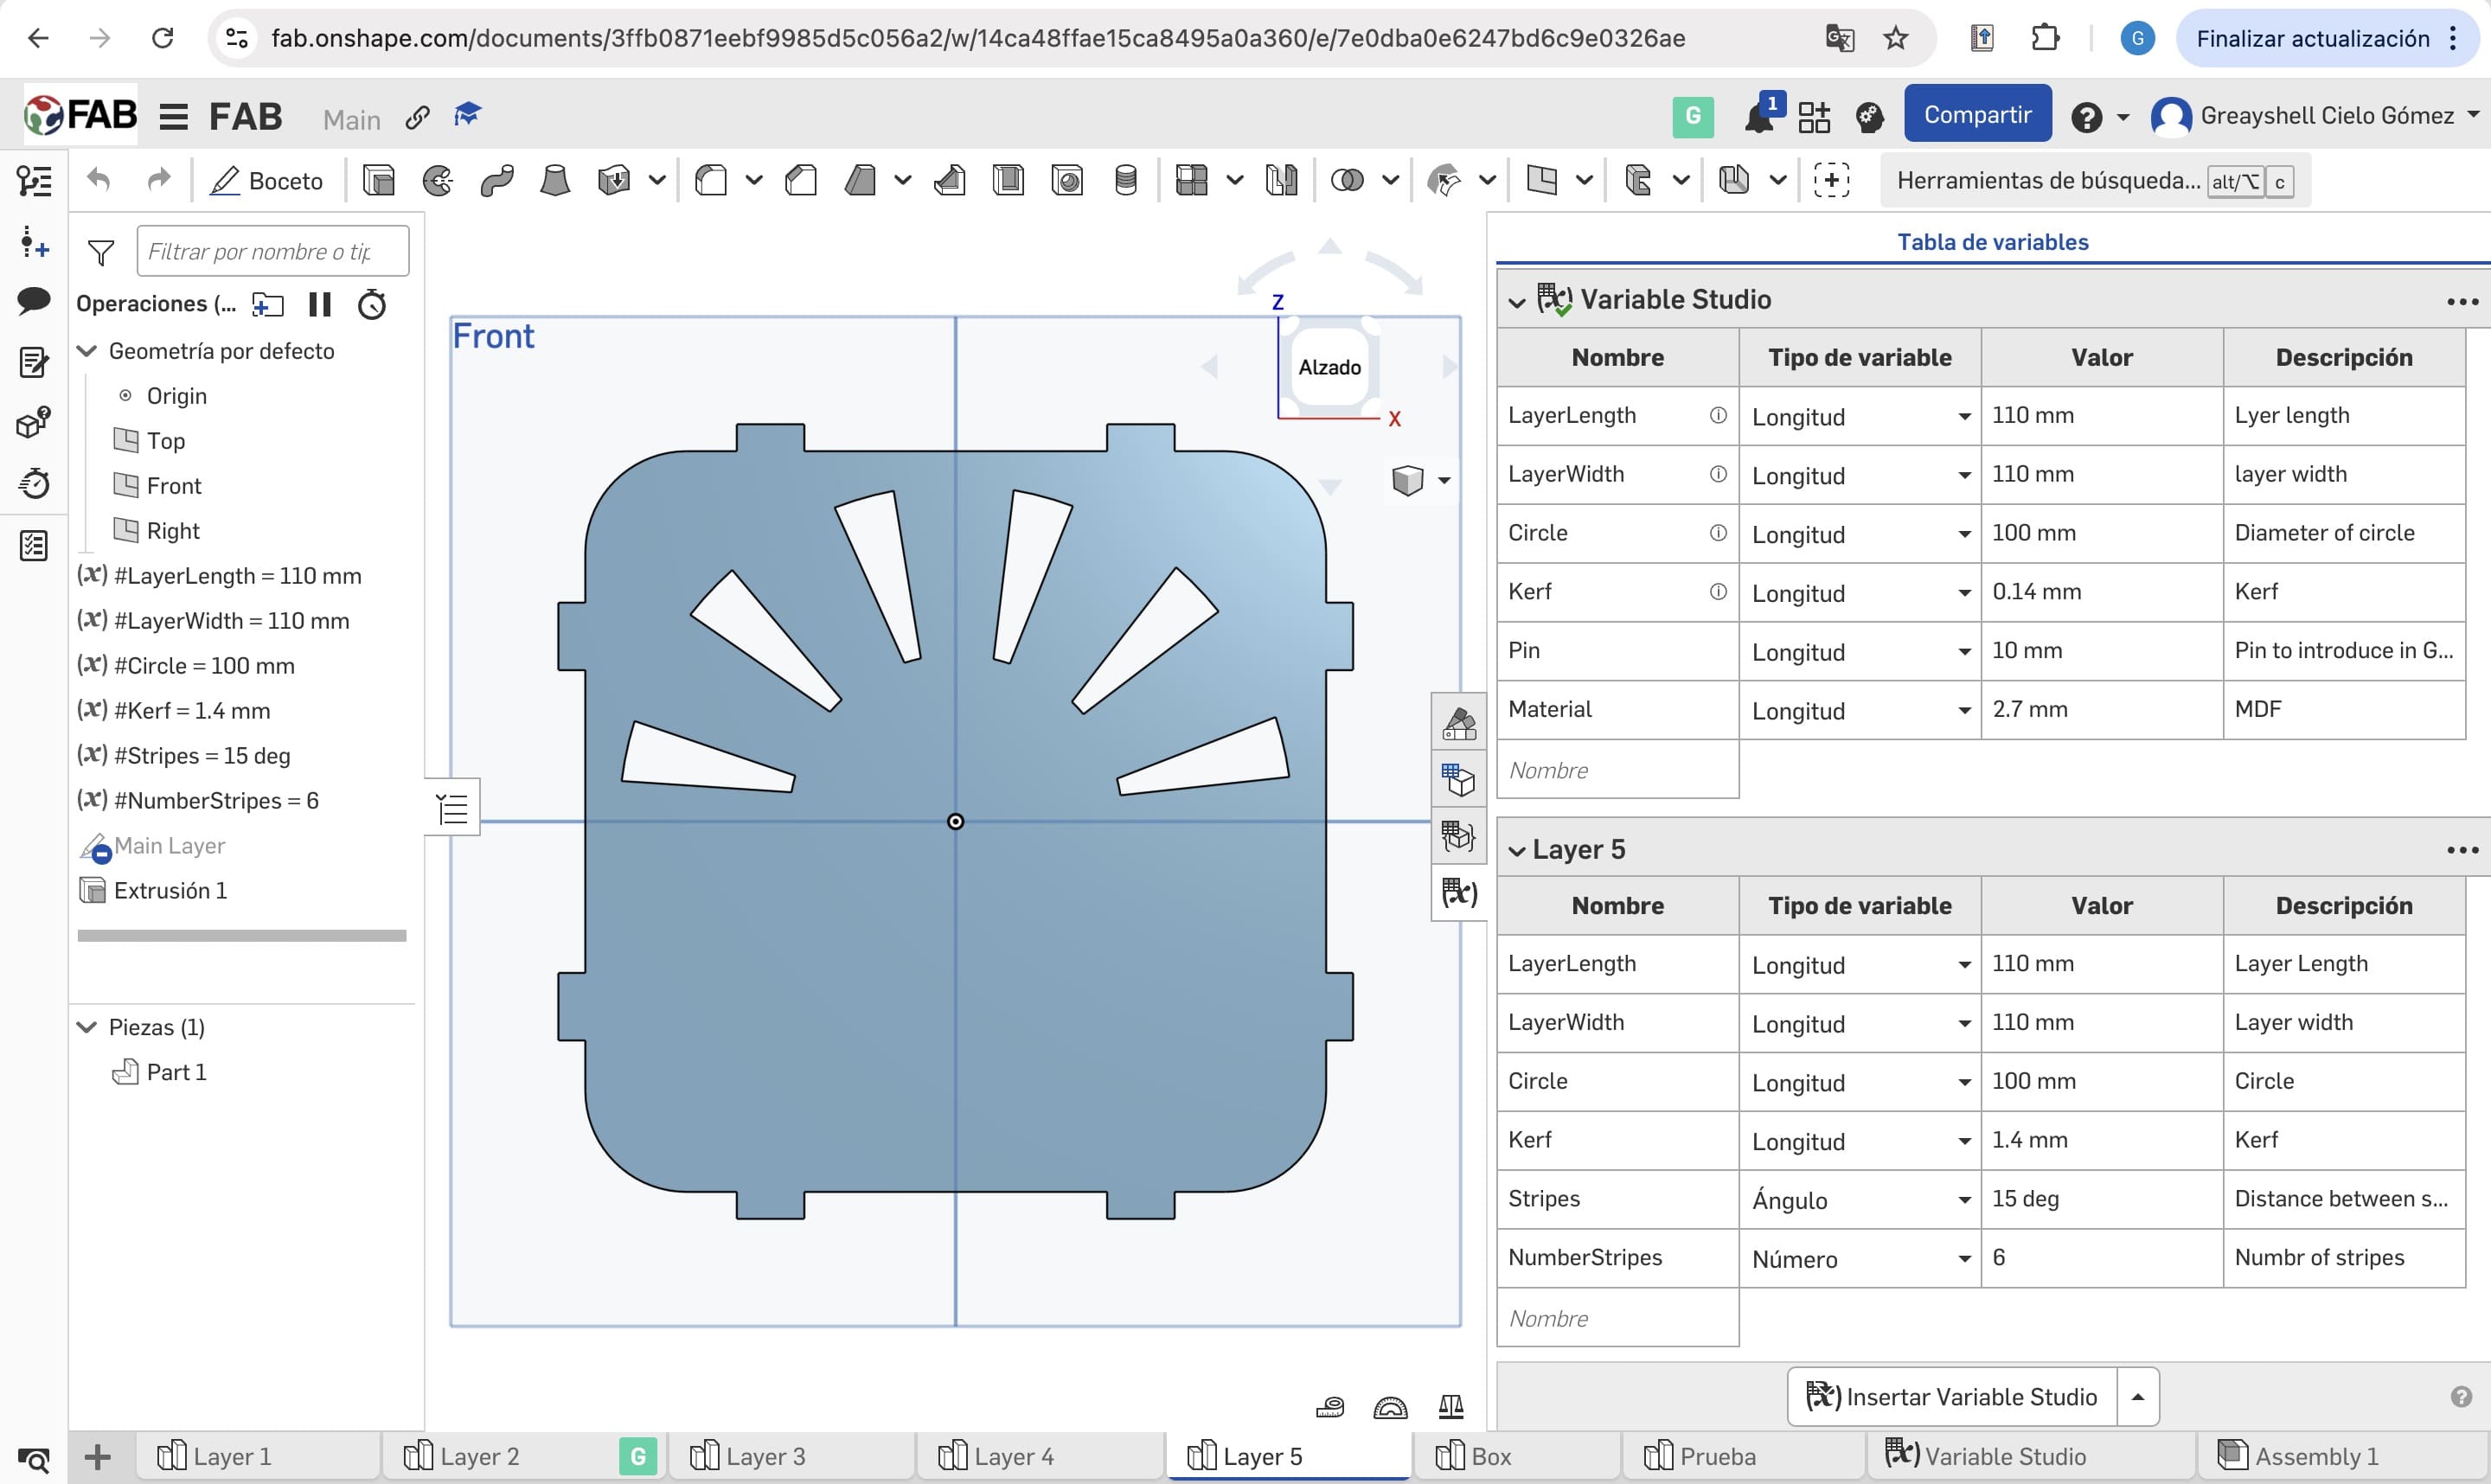
Task: Click the filter by name input field
Action: pyautogui.click(x=272, y=251)
